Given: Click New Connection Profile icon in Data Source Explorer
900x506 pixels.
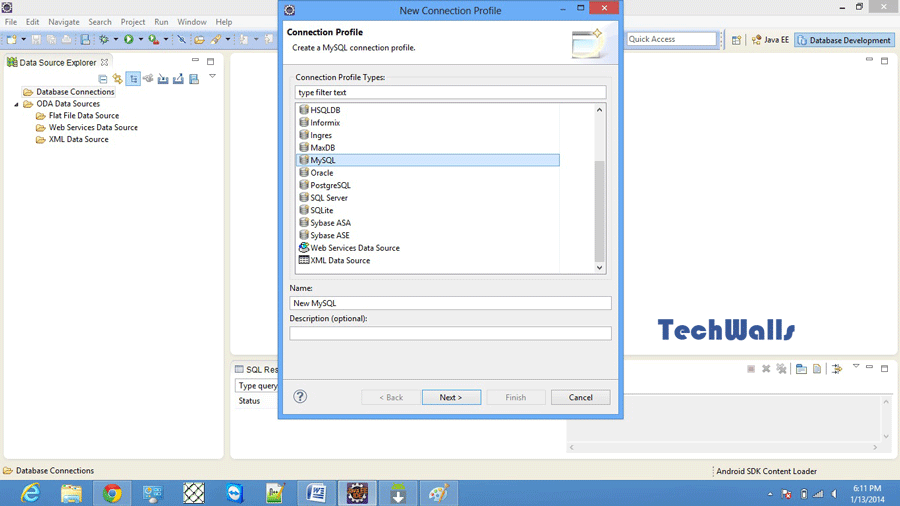Looking at the screenshot, I should [118, 79].
